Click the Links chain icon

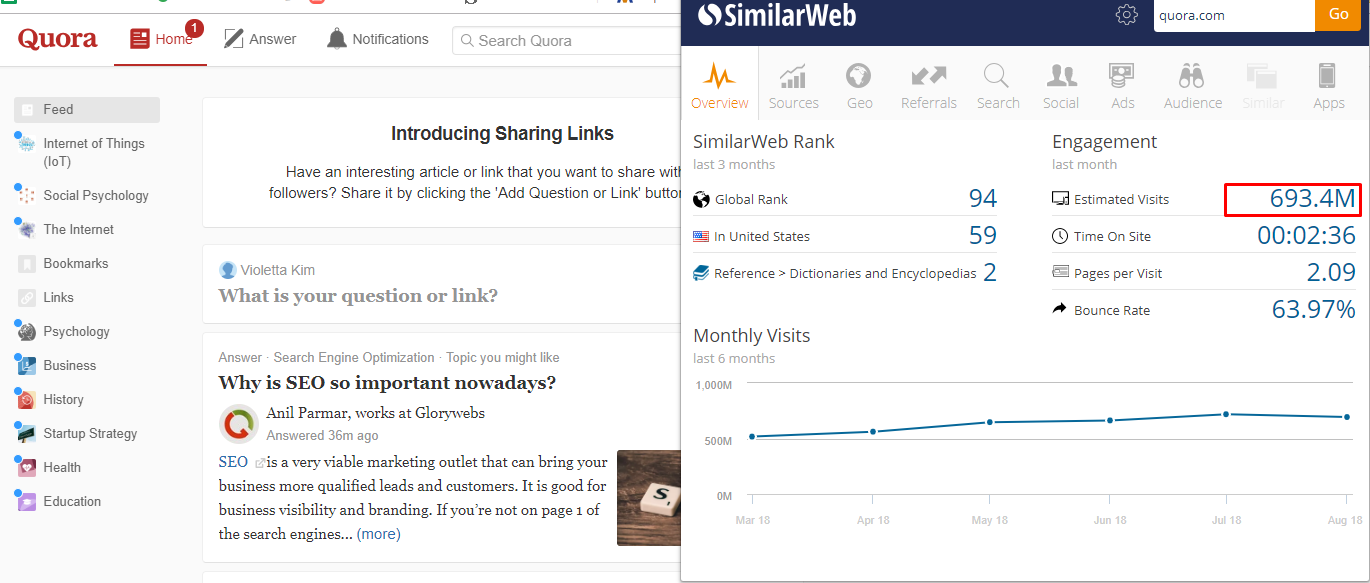tap(27, 298)
